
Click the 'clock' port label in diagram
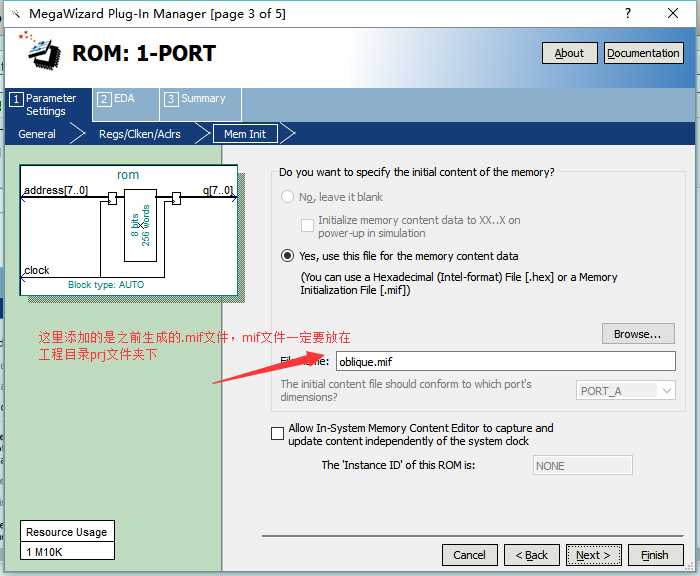37,271
